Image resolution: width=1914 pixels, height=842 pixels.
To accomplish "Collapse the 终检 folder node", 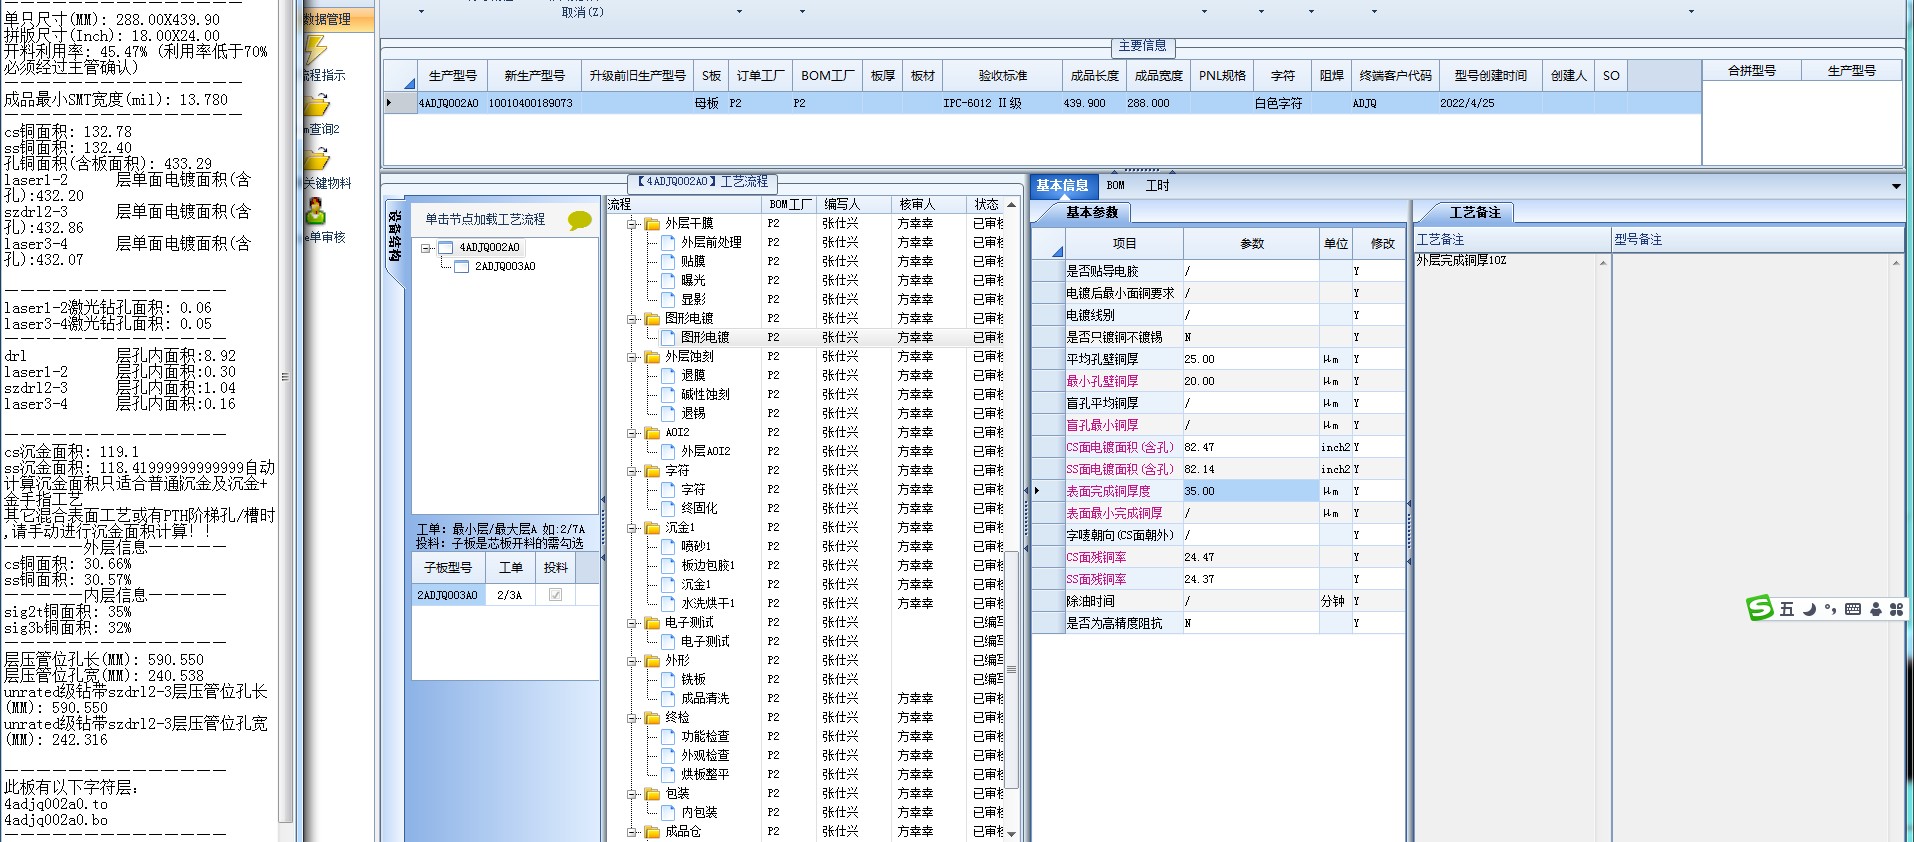I will 632,718.
